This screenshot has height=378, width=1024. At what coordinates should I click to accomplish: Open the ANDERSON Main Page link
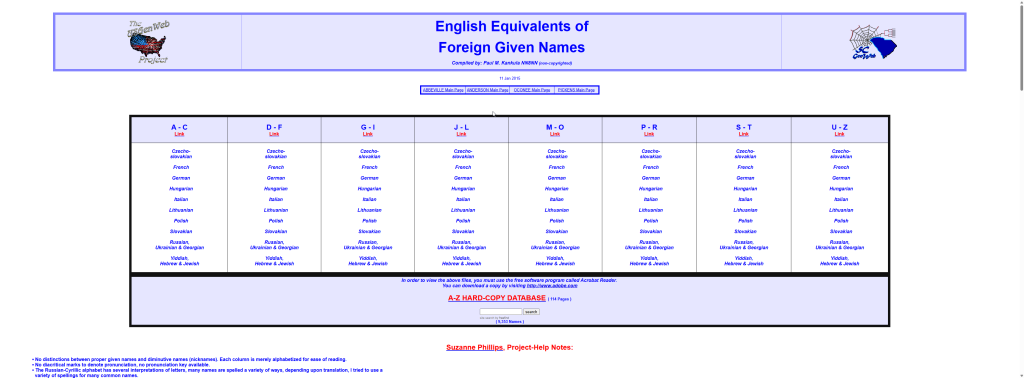pos(487,89)
